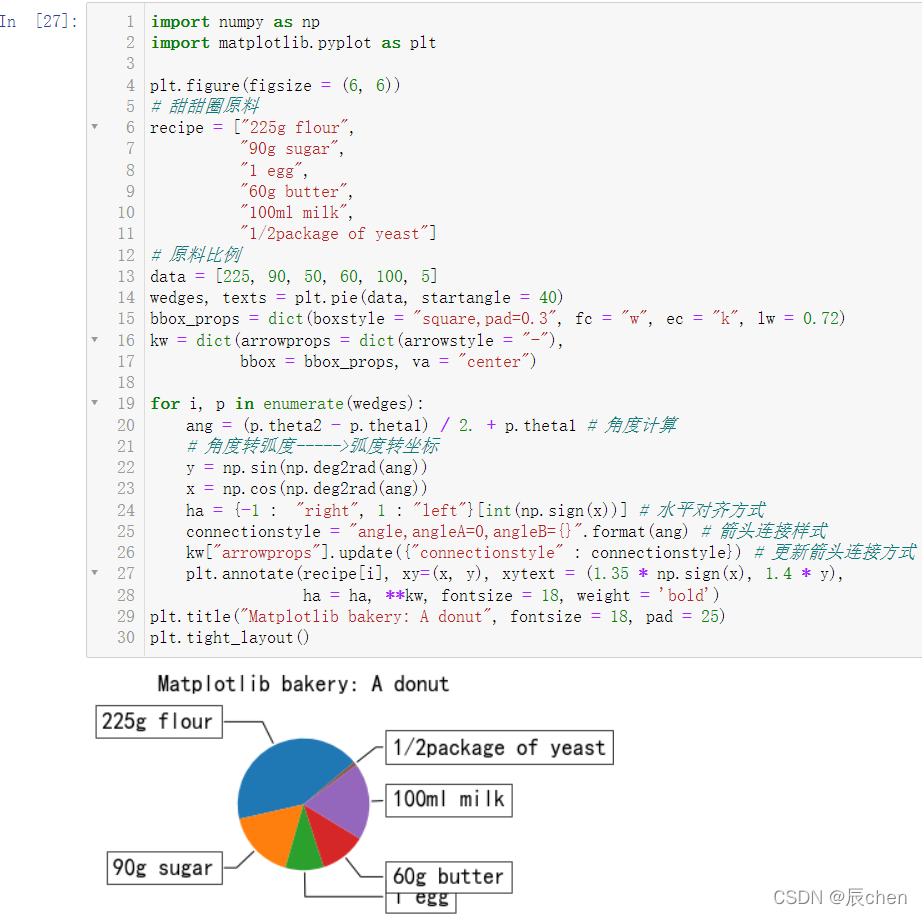Click the bbox_props = dict(boxstyle line
The image size is (922, 916).
(497, 319)
